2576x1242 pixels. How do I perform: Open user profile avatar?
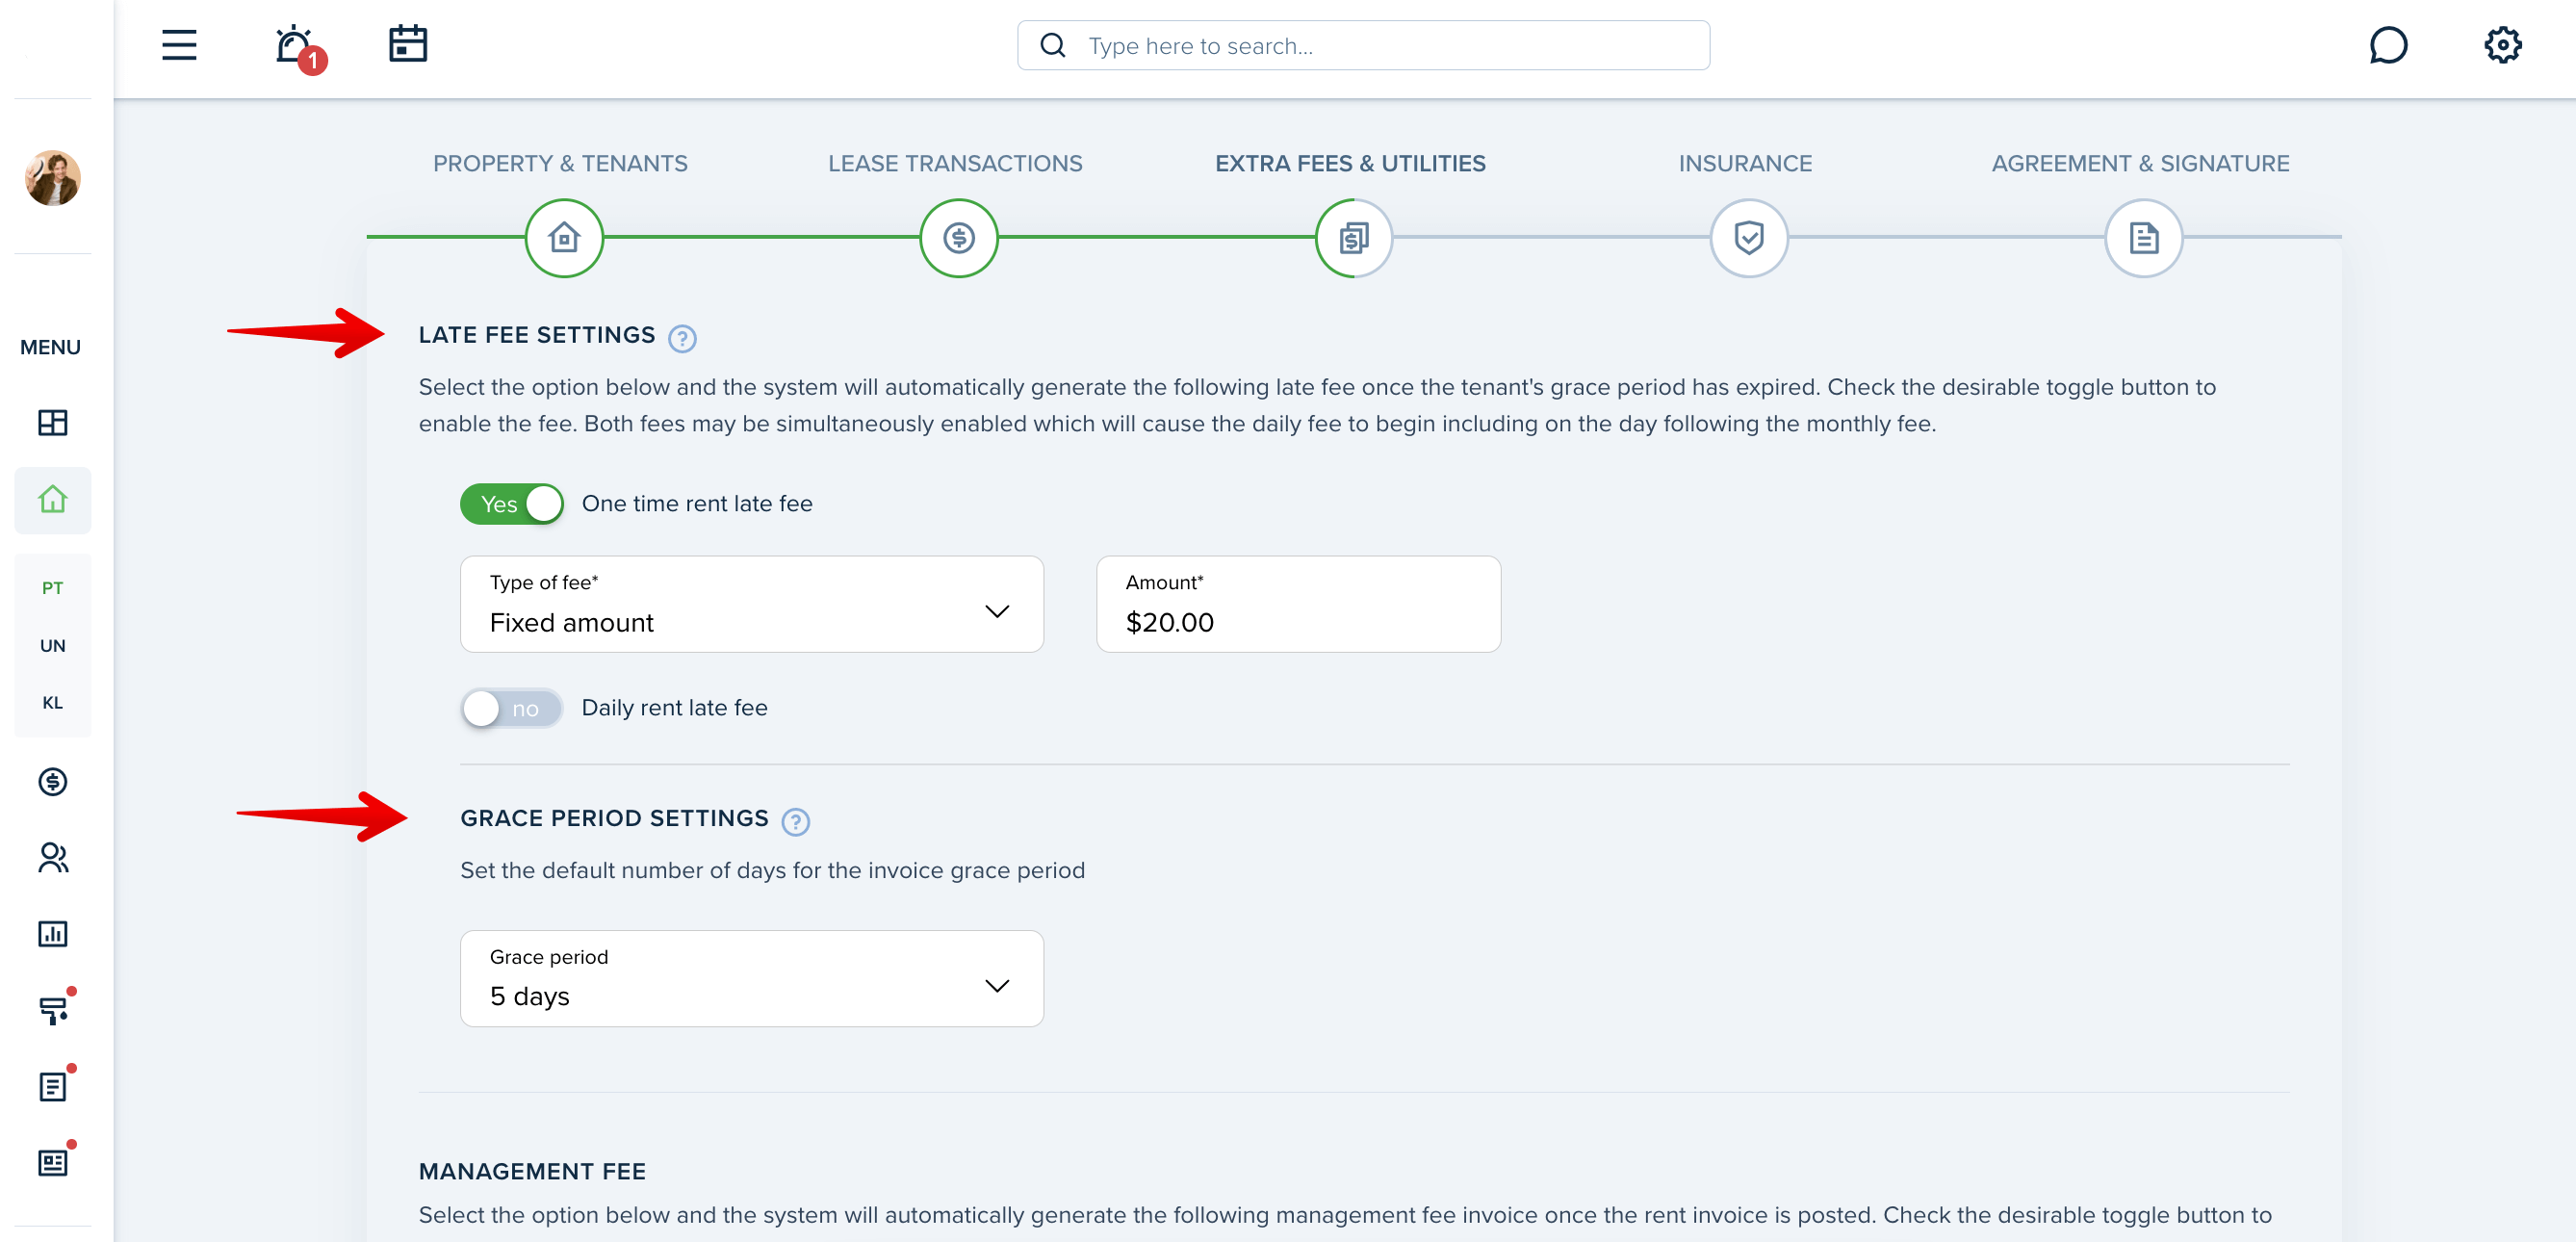[x=53, y=178]
